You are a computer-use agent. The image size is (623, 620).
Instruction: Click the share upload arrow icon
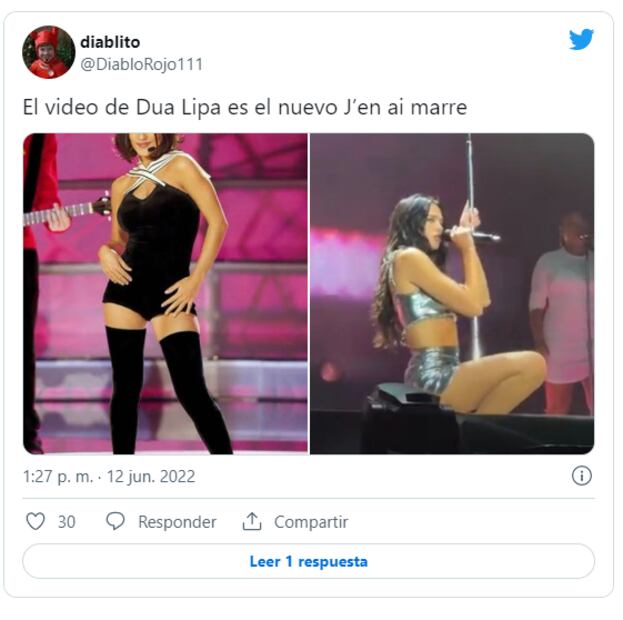[x=252, y=521]
